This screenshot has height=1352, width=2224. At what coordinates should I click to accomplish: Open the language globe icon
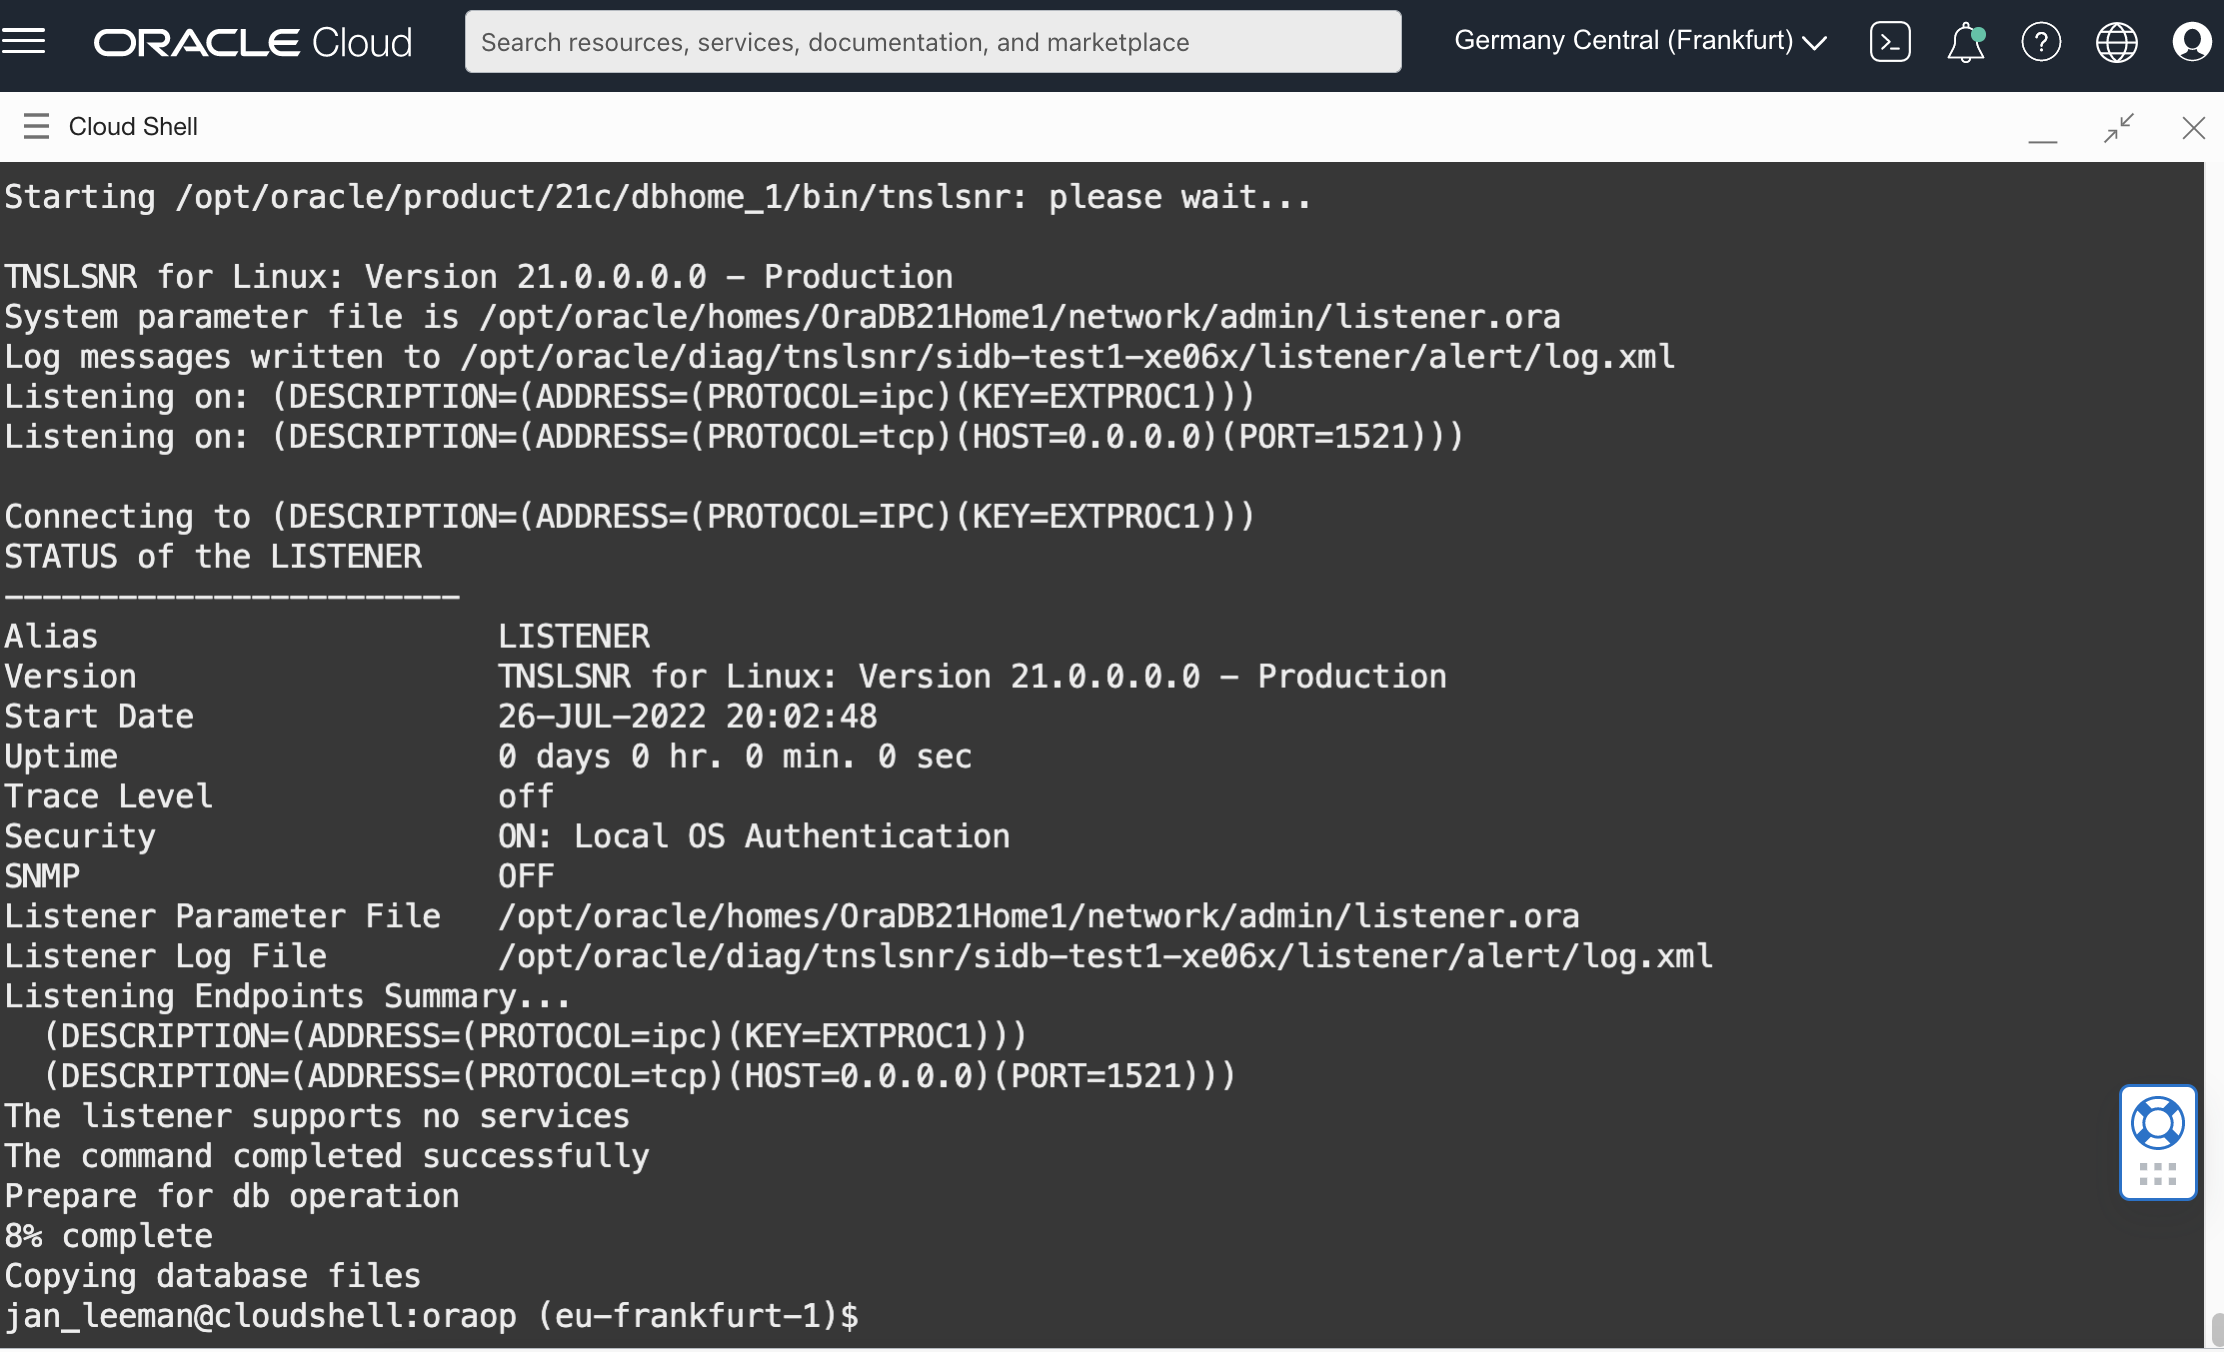click(2117, 41)
